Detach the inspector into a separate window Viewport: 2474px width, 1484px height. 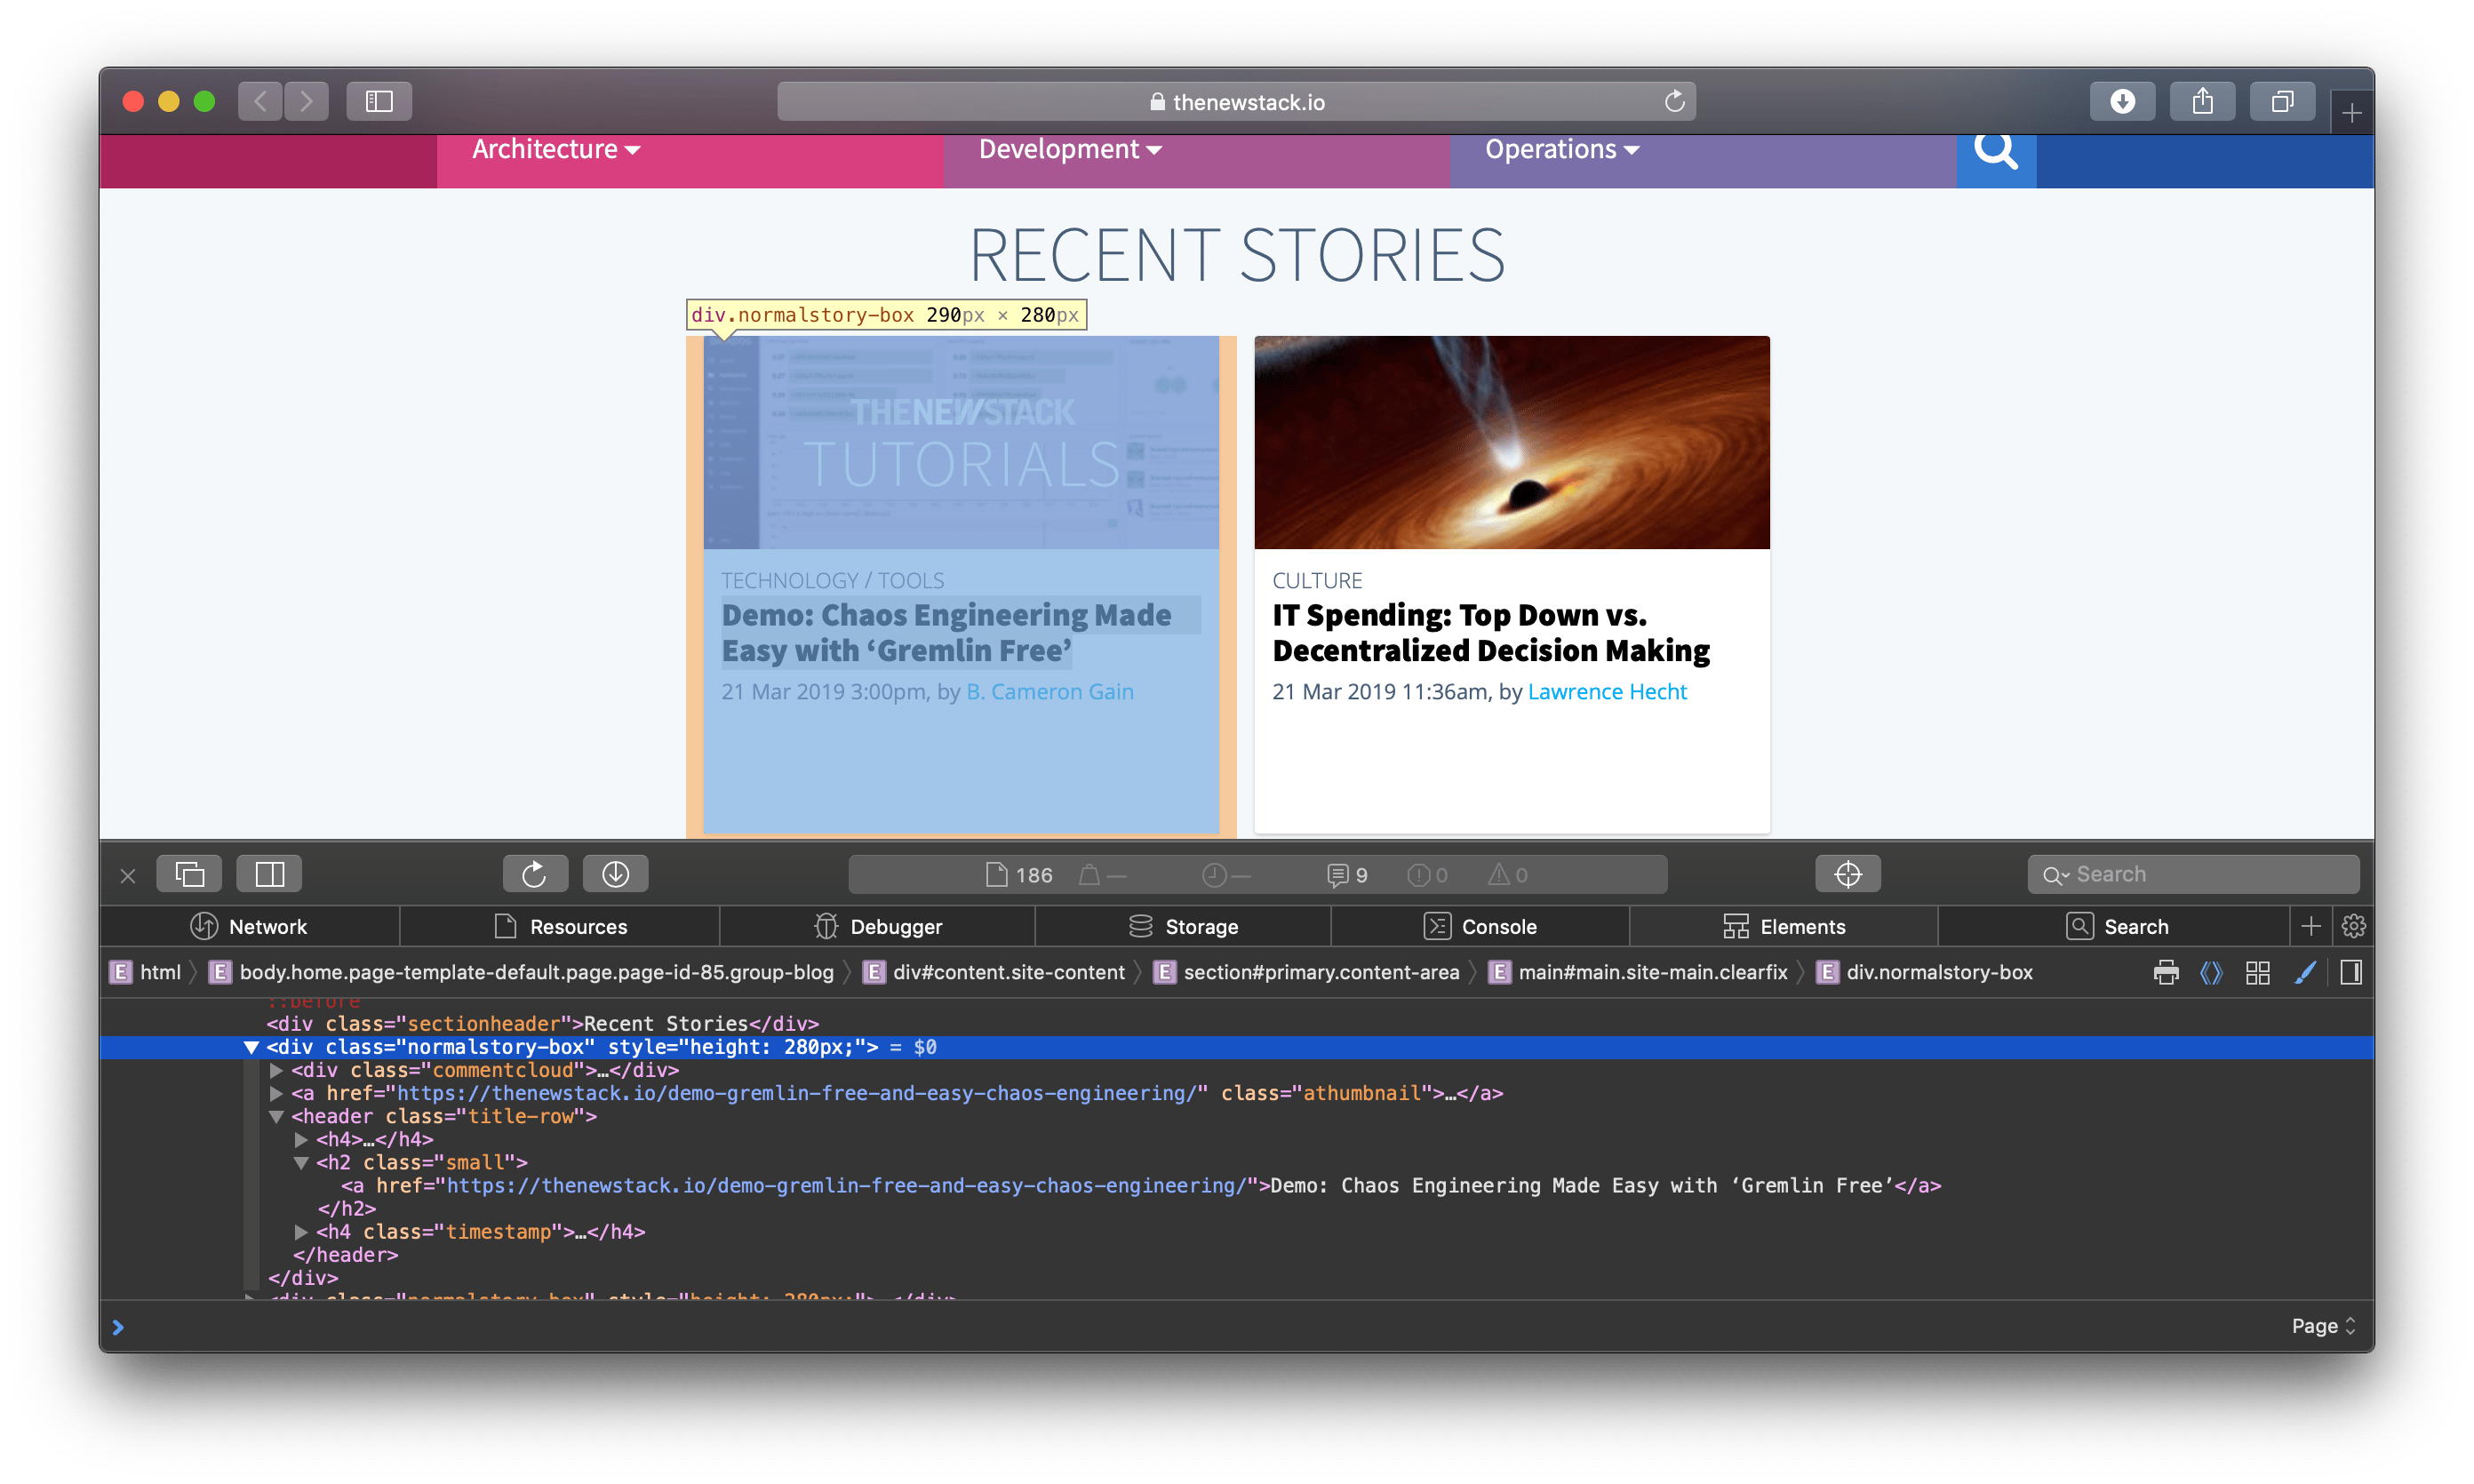[x=189, y=874]
